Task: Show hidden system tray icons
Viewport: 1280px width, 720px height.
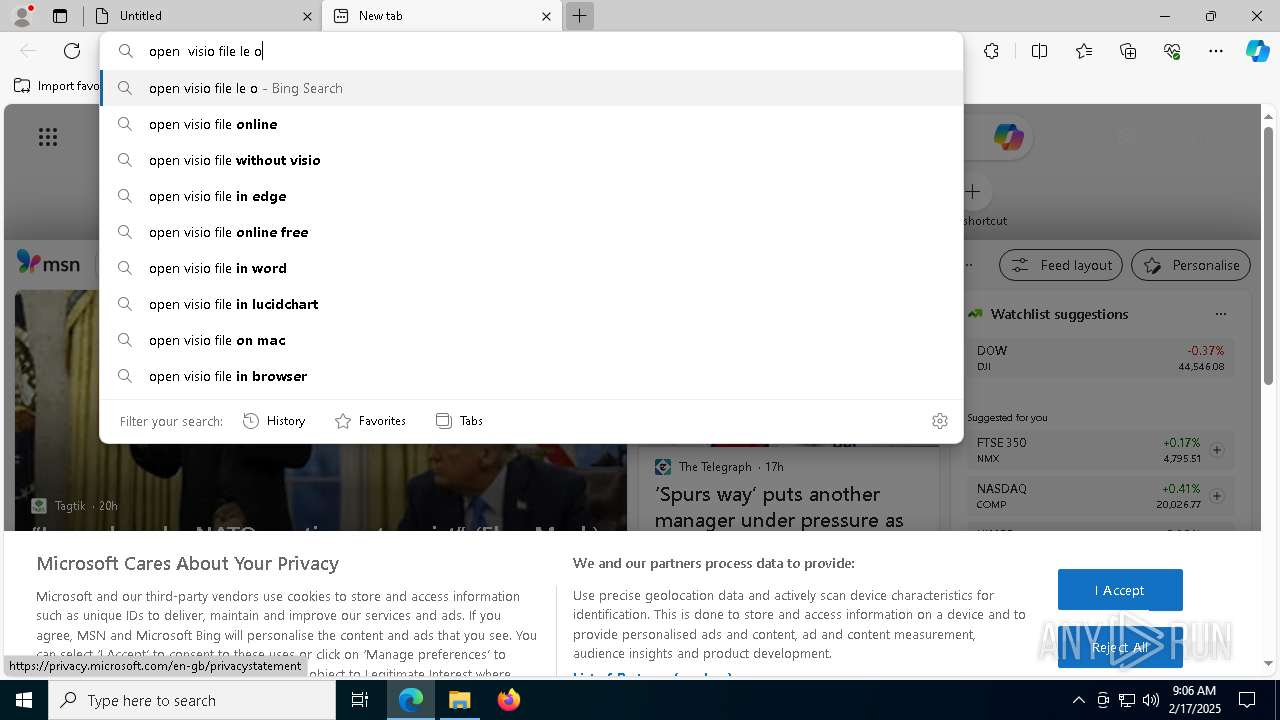Action: (x=1078, y=700)
